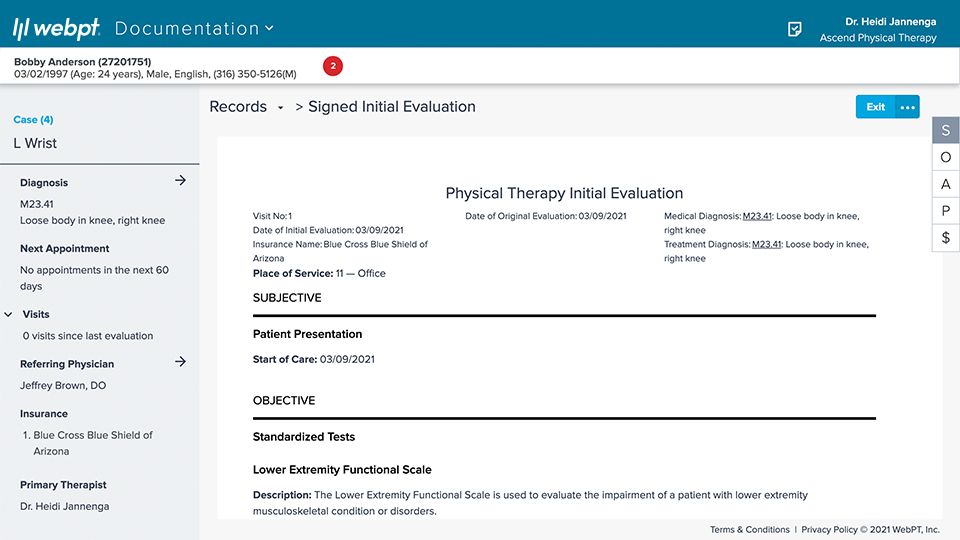
Task: Open Diagnosis details arrow
Action: 180,181
